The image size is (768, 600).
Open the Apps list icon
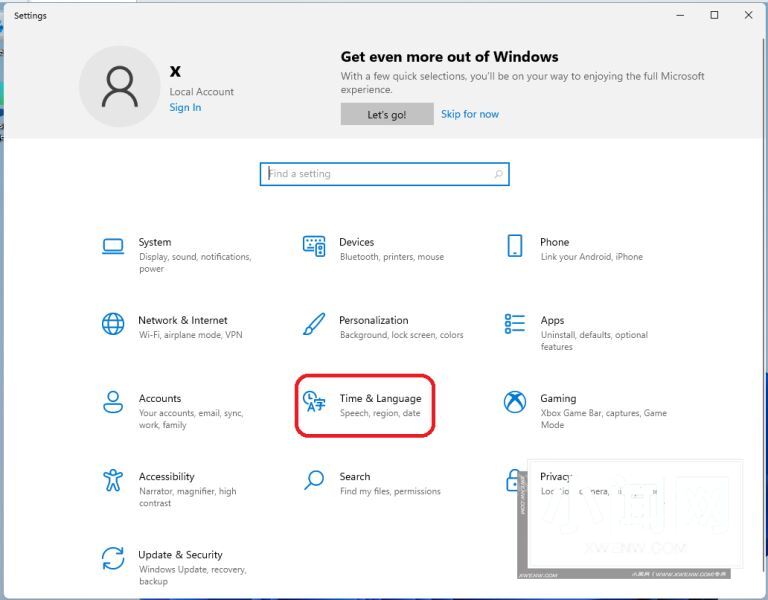pyautogui.click(x=515, y=324)
